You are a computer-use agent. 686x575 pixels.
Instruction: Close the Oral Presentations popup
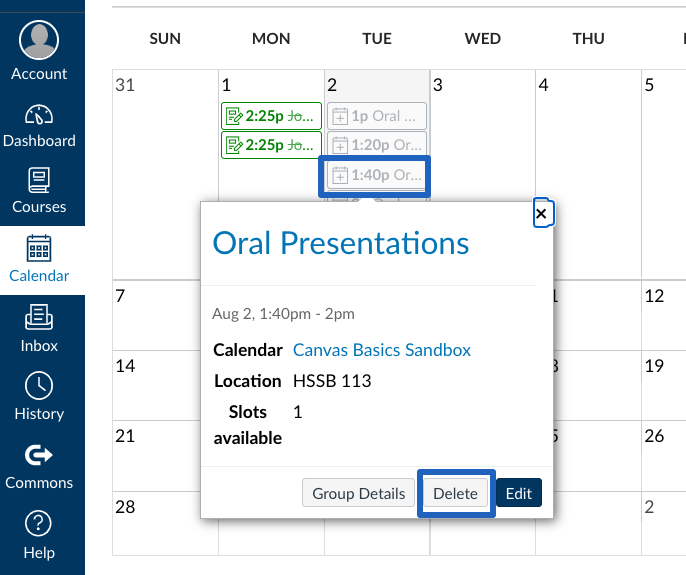pos(541,214)
